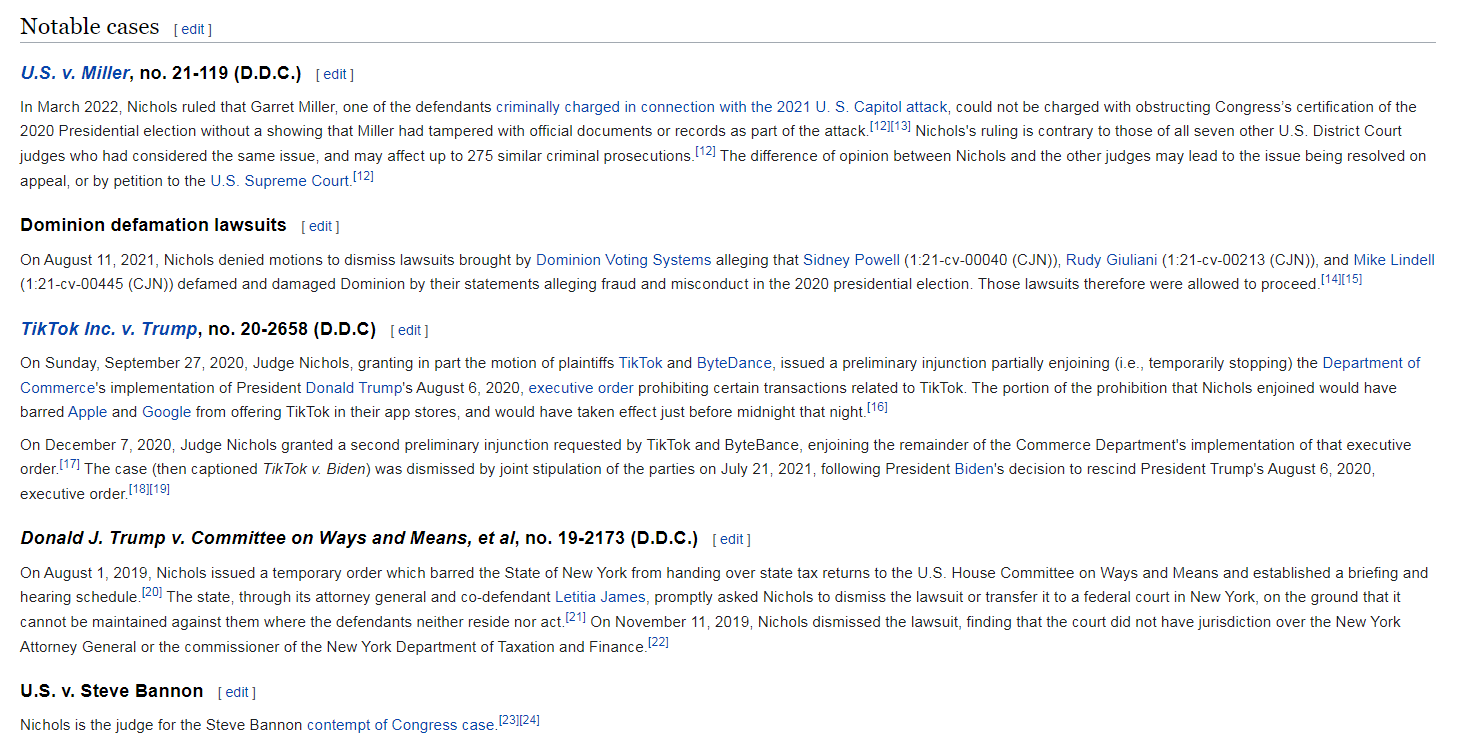Jump to citation 12 after 'U.S. Supreme Court'
Image resolution: width=1458 pixels, height=739 pixels.
pos(363,177)
